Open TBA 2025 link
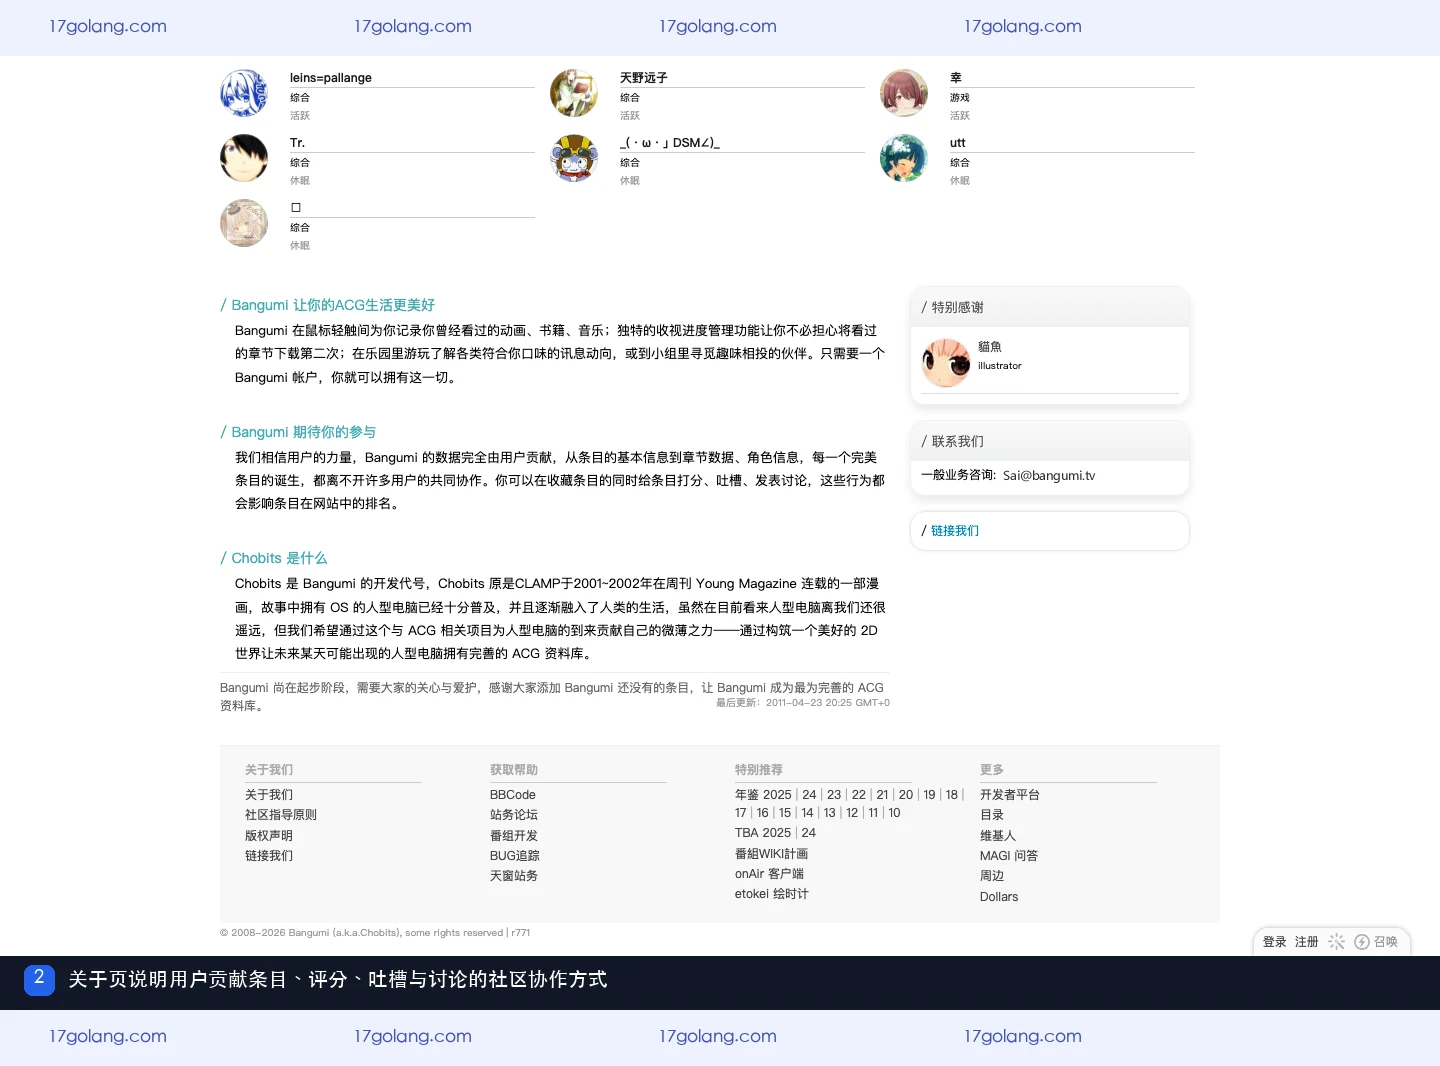 [x=763, y=833]
